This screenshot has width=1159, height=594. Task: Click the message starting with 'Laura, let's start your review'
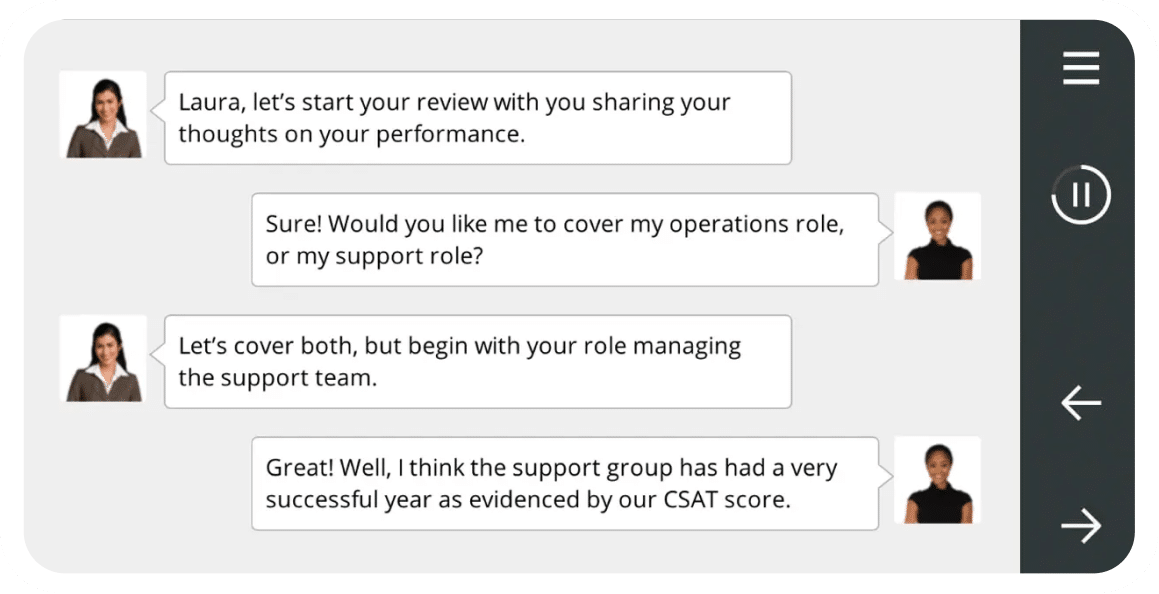[478, 118]
